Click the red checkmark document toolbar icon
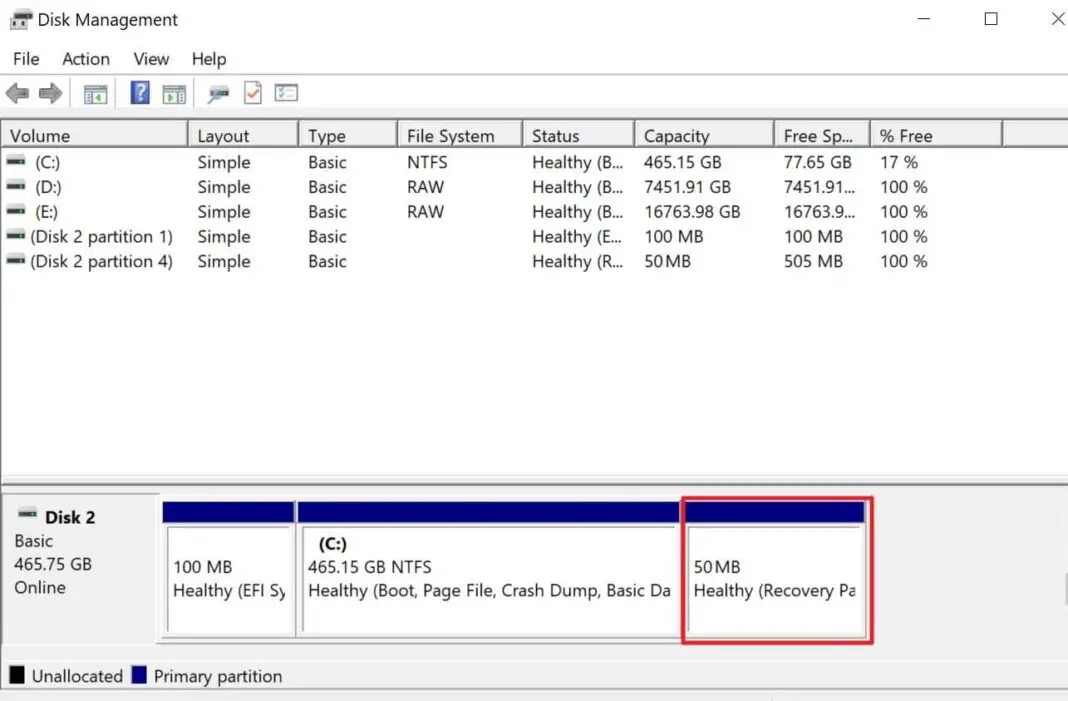The image size is (1068, 701). [252, 93]
